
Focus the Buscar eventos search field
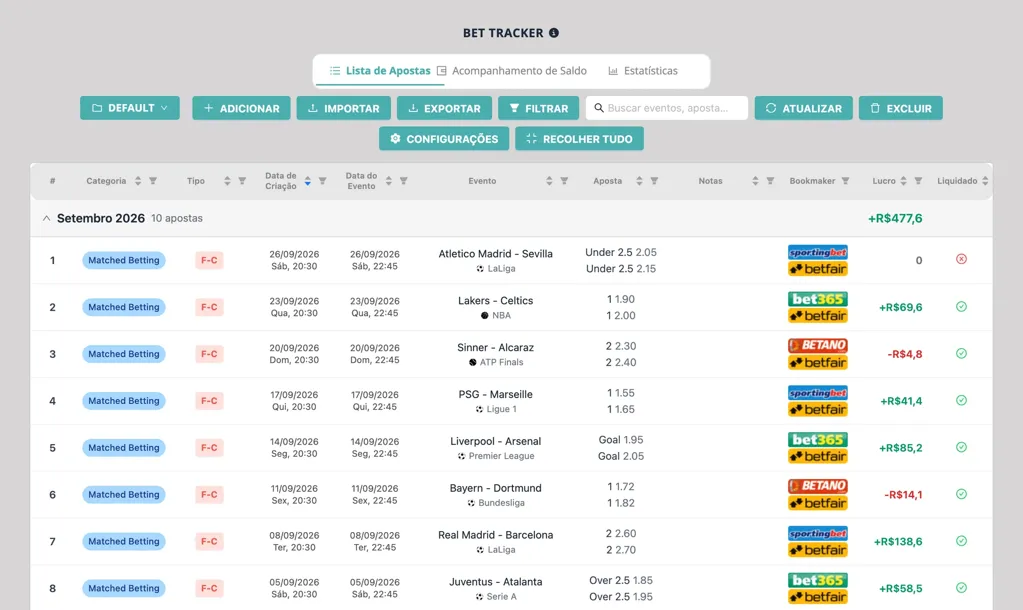[x=667, y=108]
